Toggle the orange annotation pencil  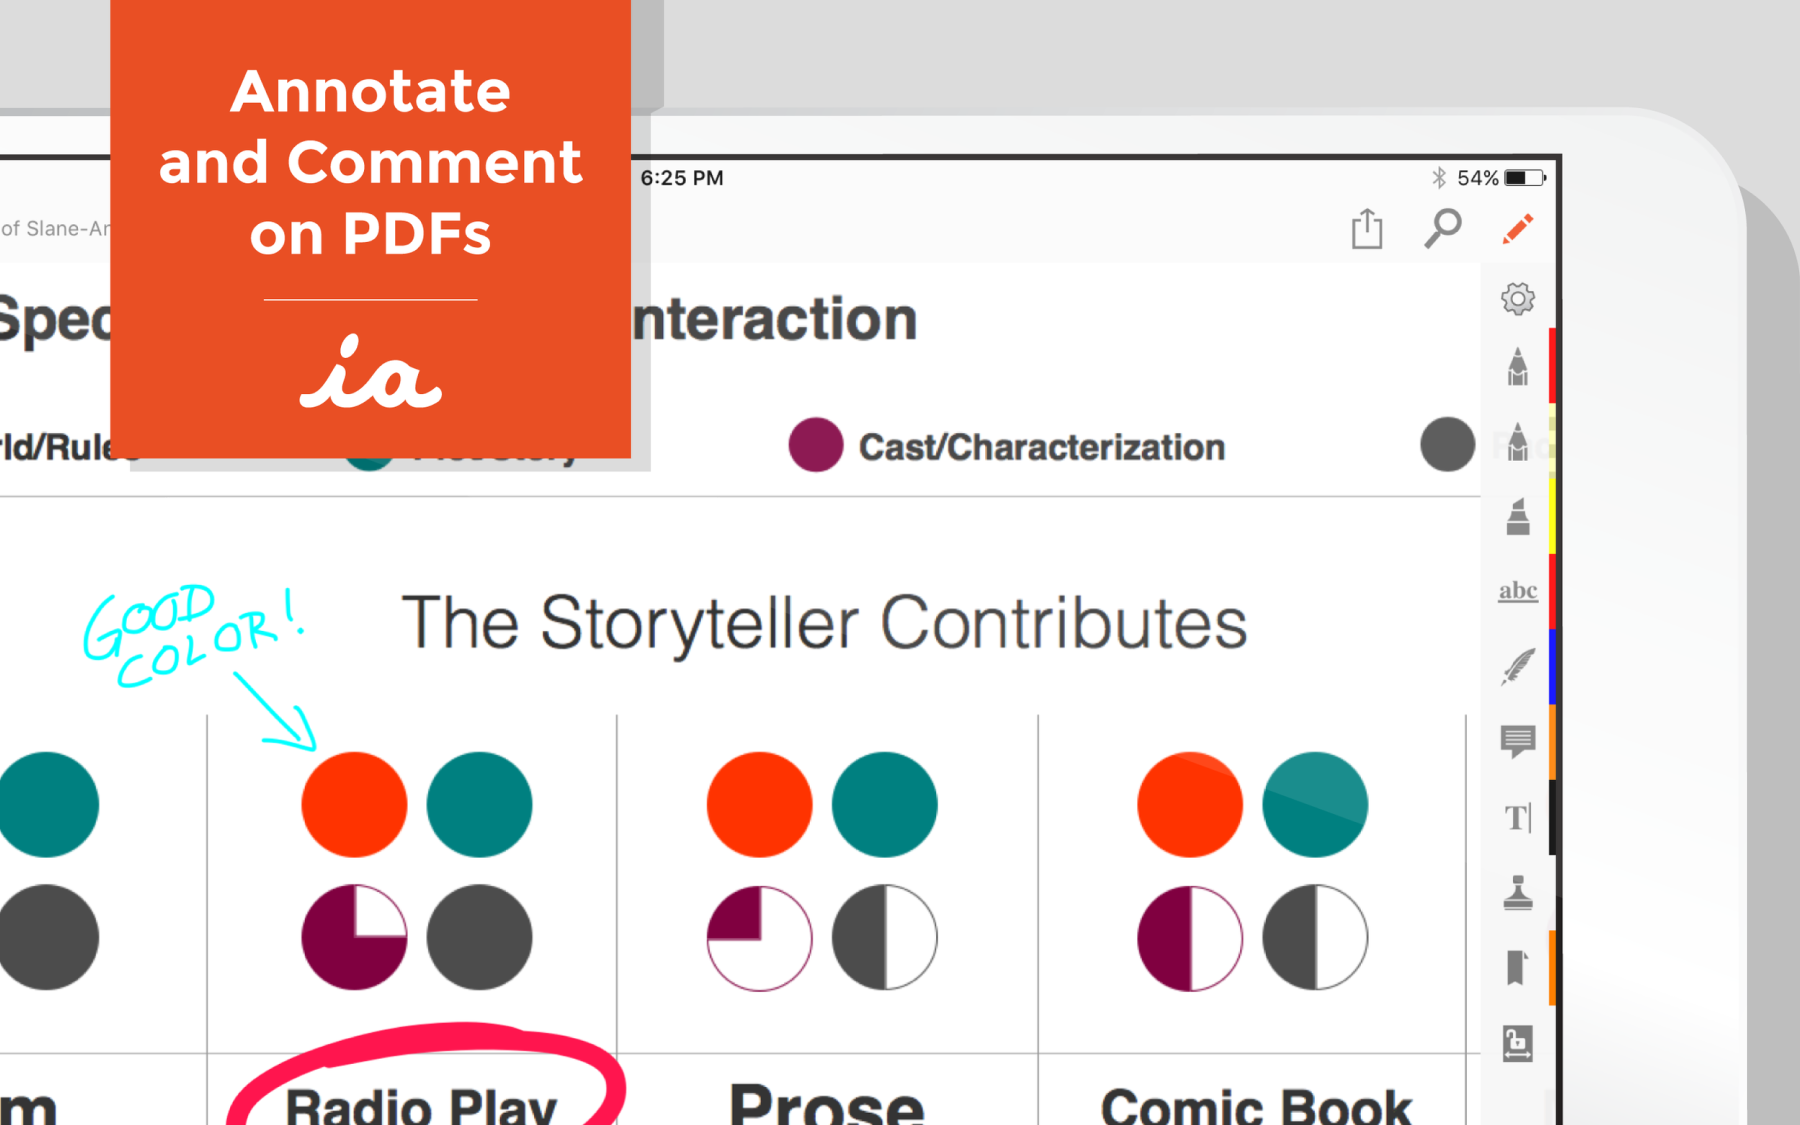tap(1517, 229)
